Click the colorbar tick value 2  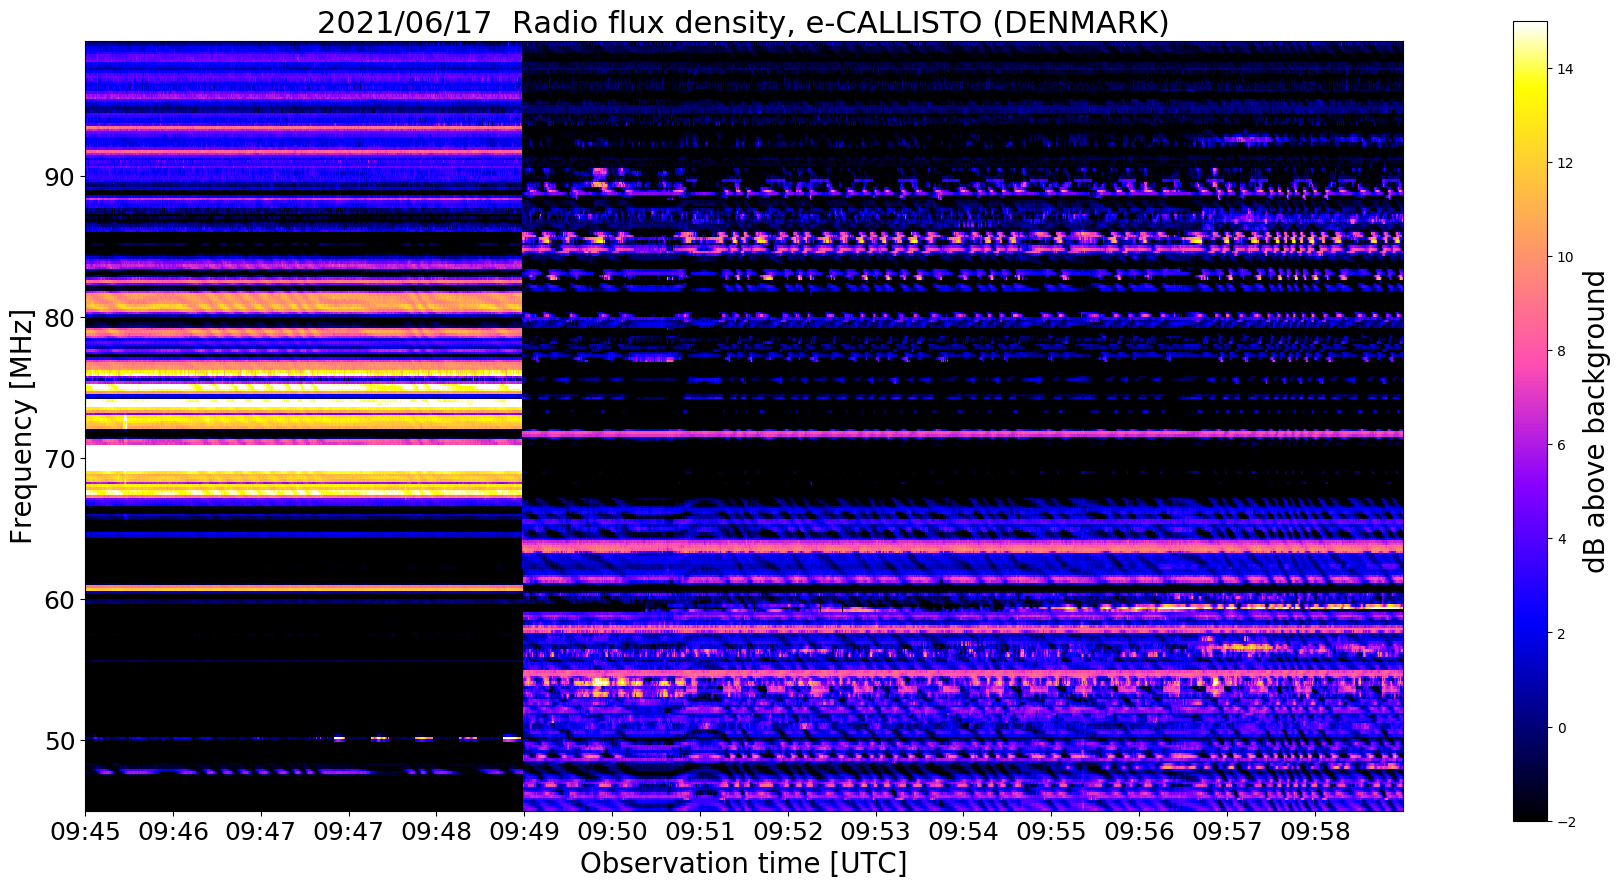coord(1560,634)
